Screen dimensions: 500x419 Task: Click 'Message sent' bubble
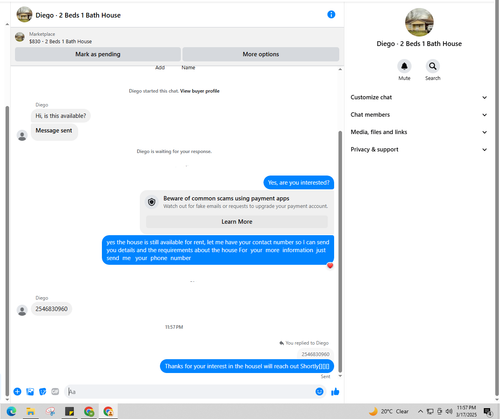click(54, 131)
